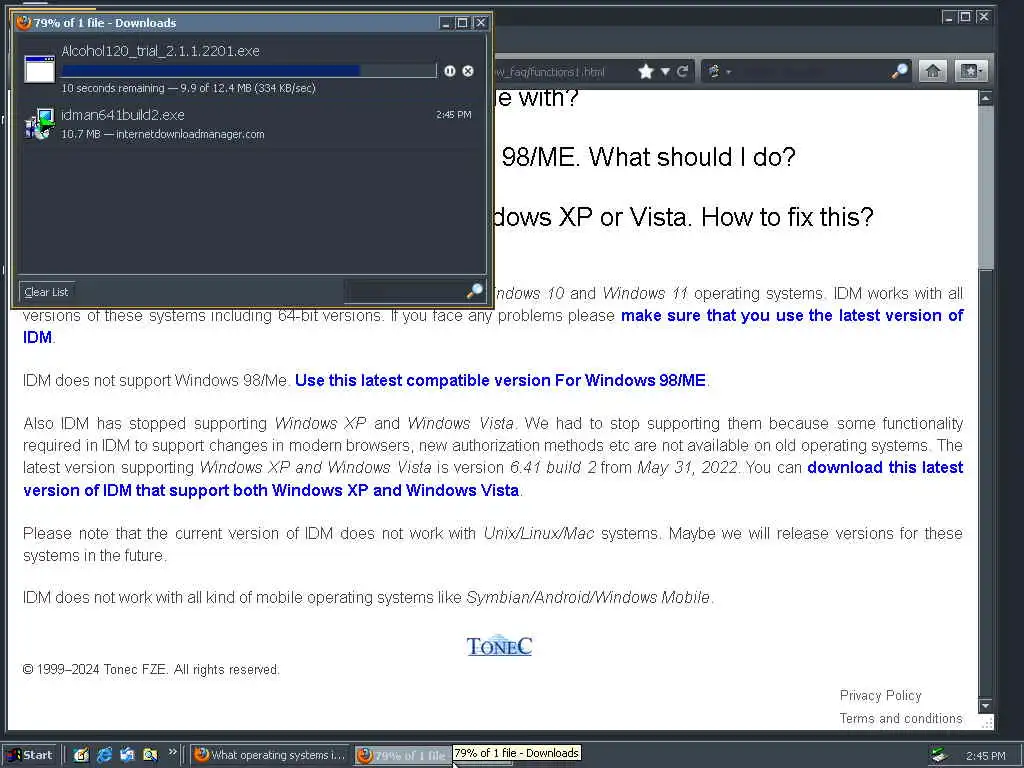
Task: Bookmark this page with the star
Action: [646, 71]
